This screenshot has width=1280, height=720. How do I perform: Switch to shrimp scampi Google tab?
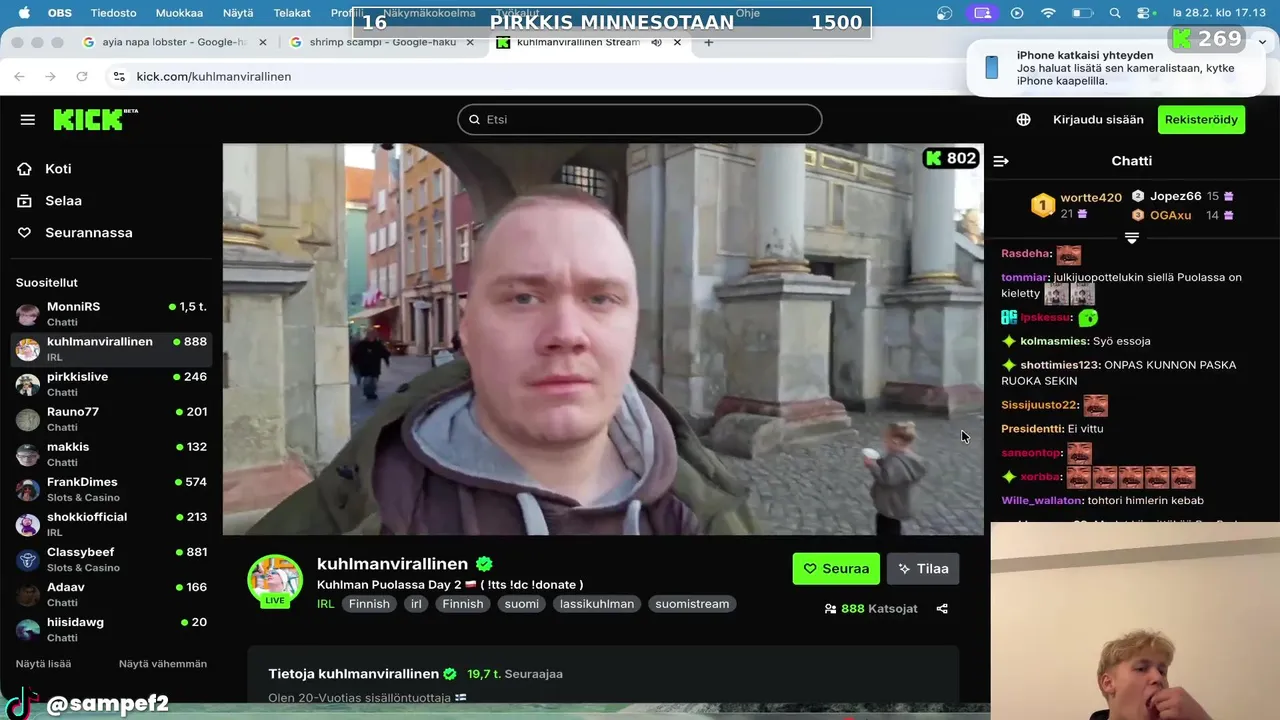382,43
